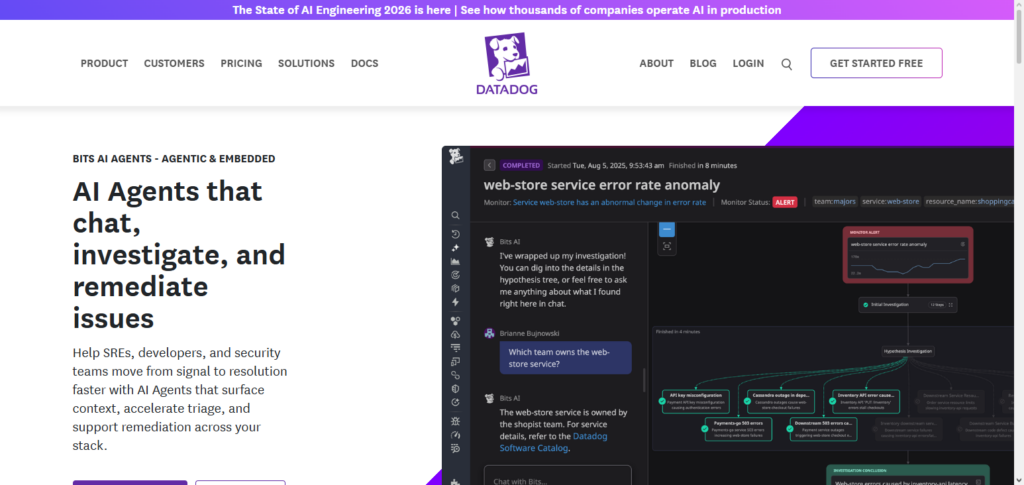Select the horizontal lines list icon in the sidebar
The height and width of the screenshot is (485, 1024).
(456, 348)
